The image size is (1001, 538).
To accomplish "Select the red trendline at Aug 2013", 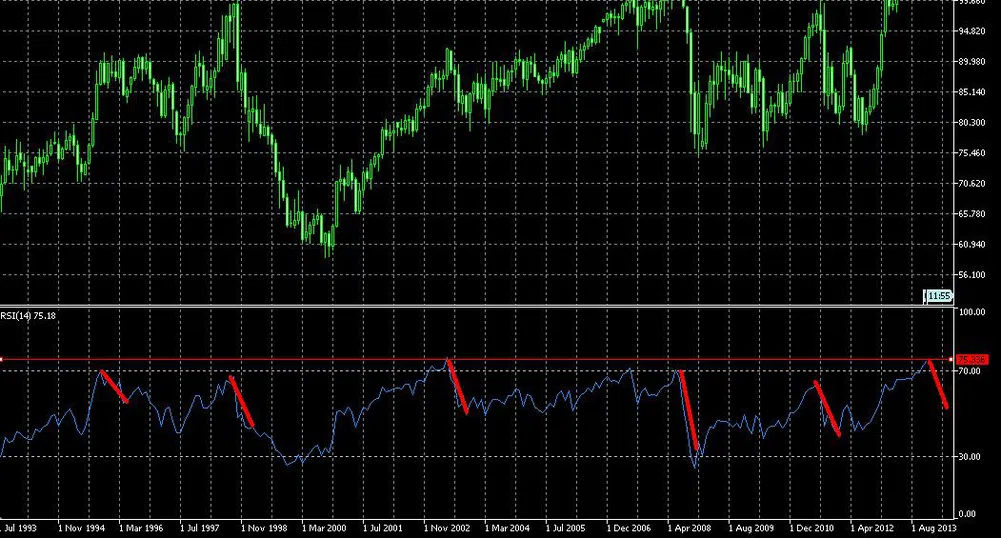I will (x=939, y=384).
